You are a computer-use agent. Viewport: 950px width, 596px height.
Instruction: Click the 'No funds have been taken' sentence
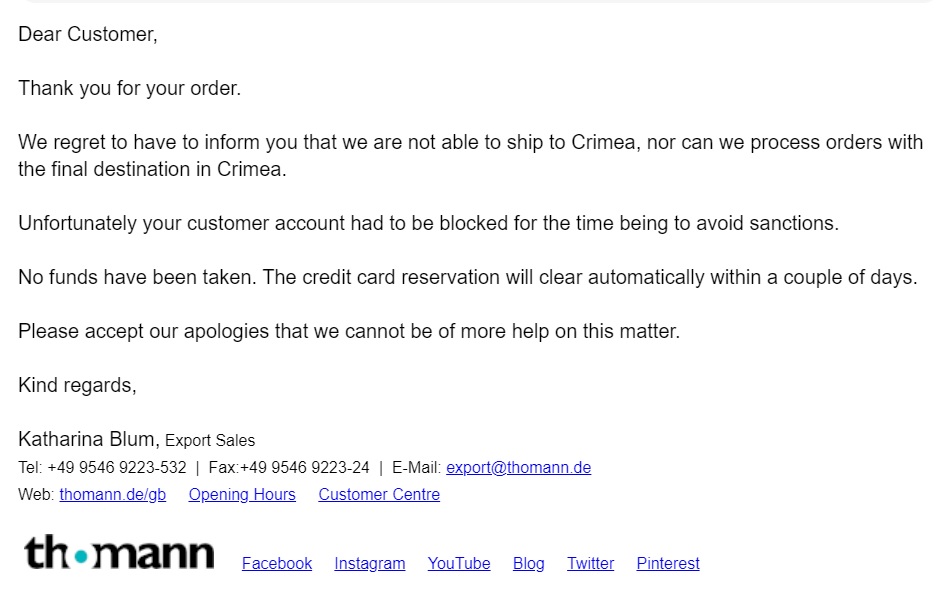(467, 278)
